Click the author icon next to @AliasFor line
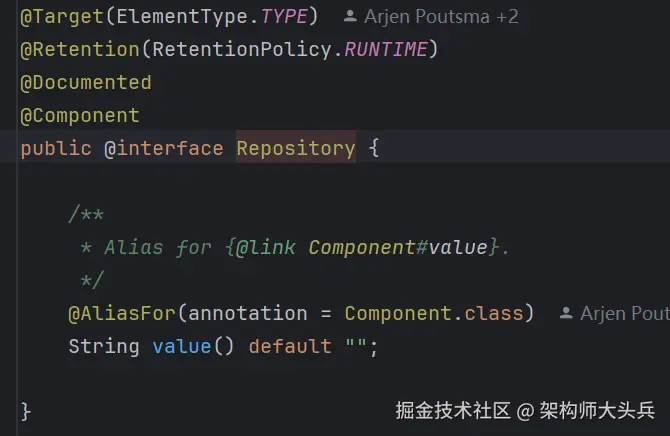This screenshot has height=436, width=670. pos(566,313)
